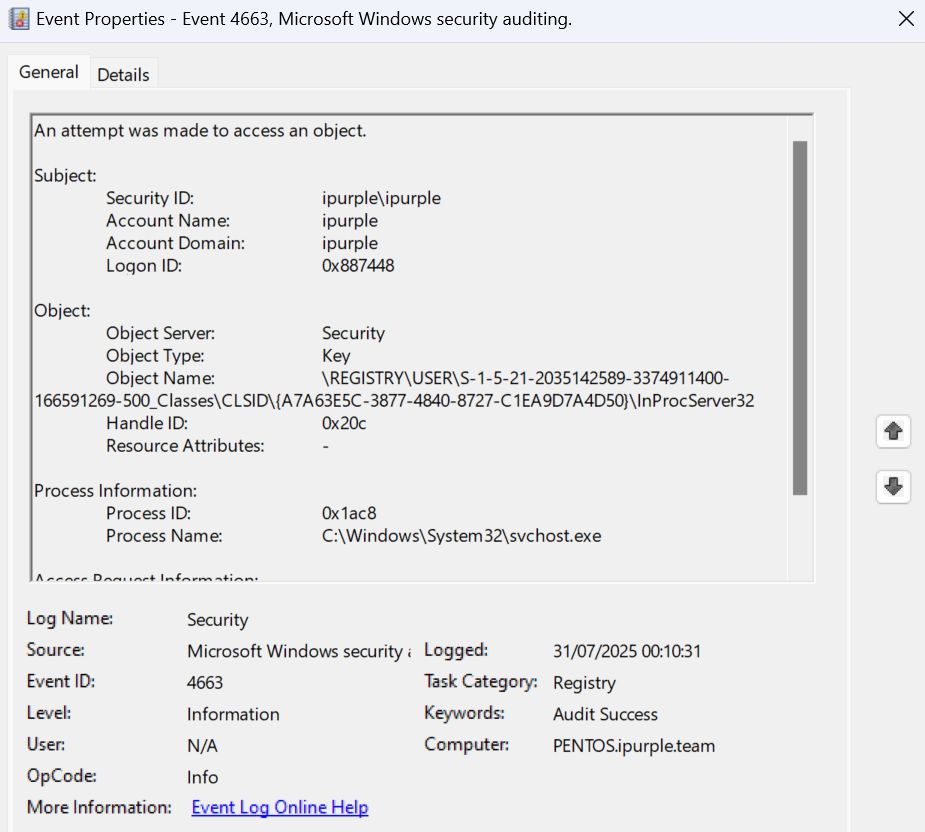Show the previous event with up arrow
The height and width of the screenshot is (832, 925).
point(893,432)
